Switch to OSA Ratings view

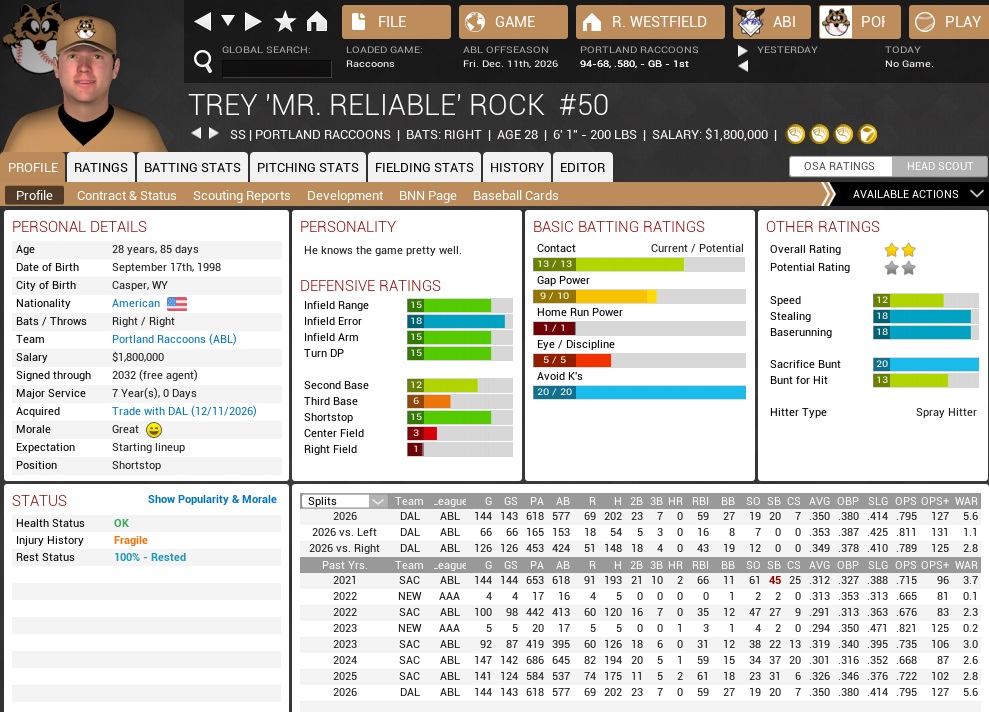[x=839, y=166]
